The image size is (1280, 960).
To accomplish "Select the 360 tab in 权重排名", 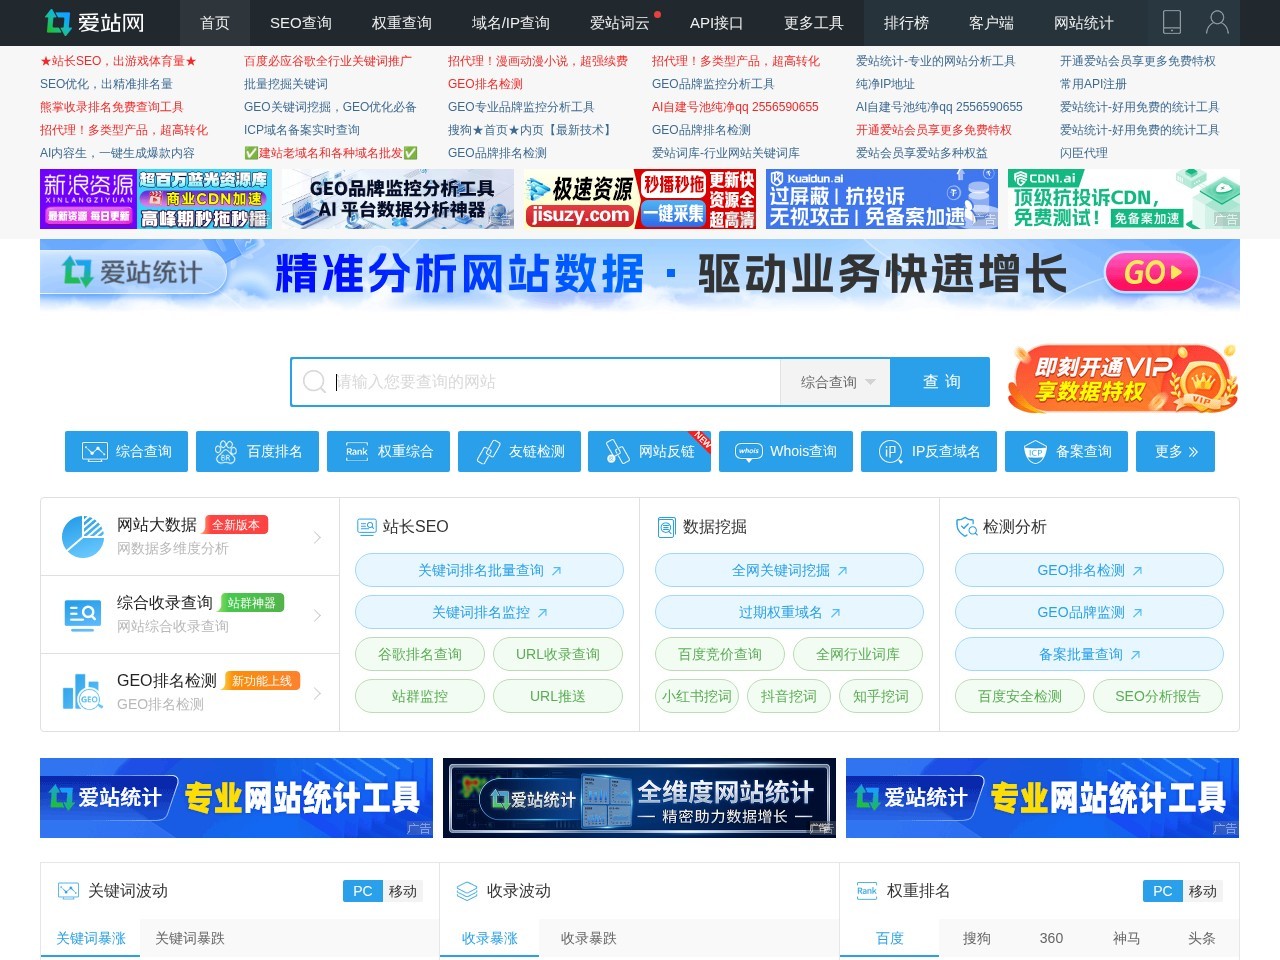I will coord(1051,938).
